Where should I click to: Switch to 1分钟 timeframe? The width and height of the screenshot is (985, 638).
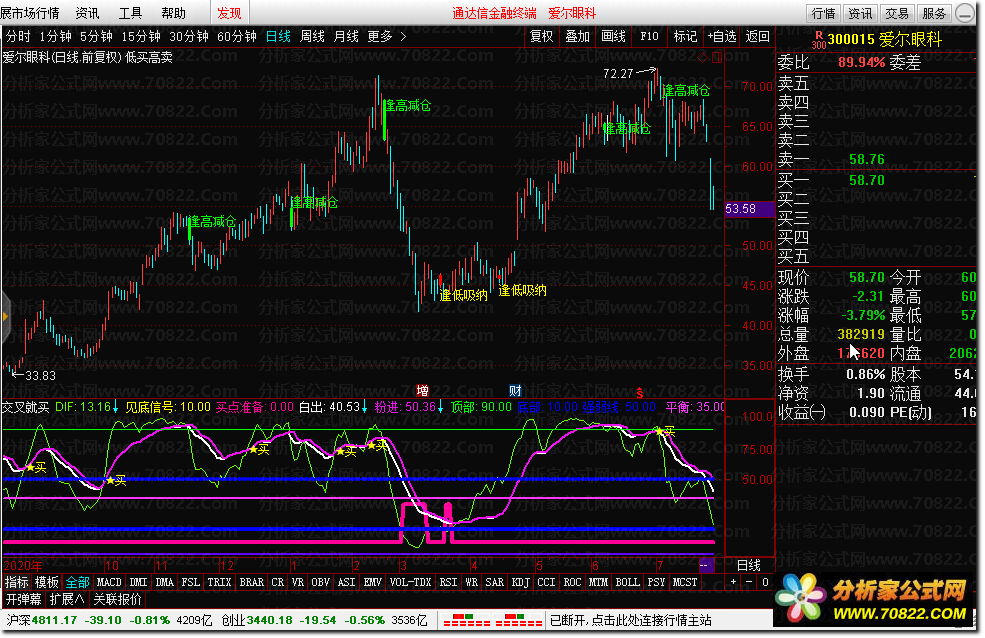pyautogui.click(x=55, y=36)
